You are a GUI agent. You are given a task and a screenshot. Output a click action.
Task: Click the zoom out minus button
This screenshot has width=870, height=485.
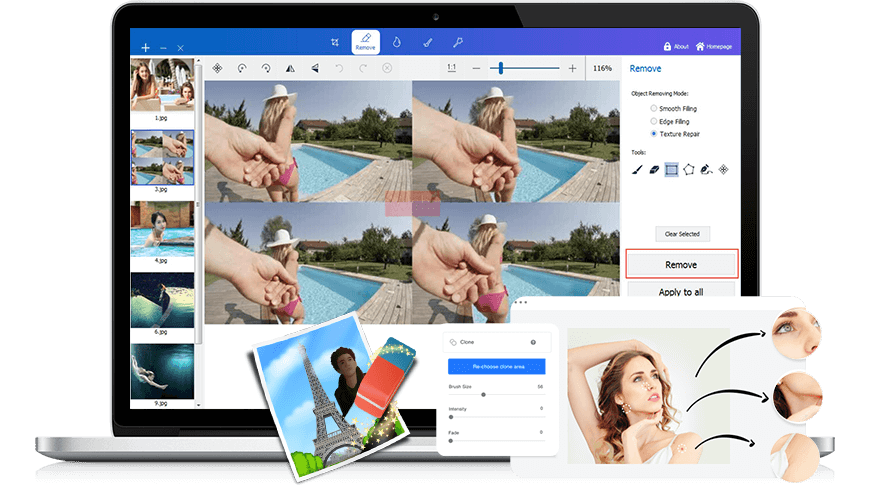pos(476,68)
